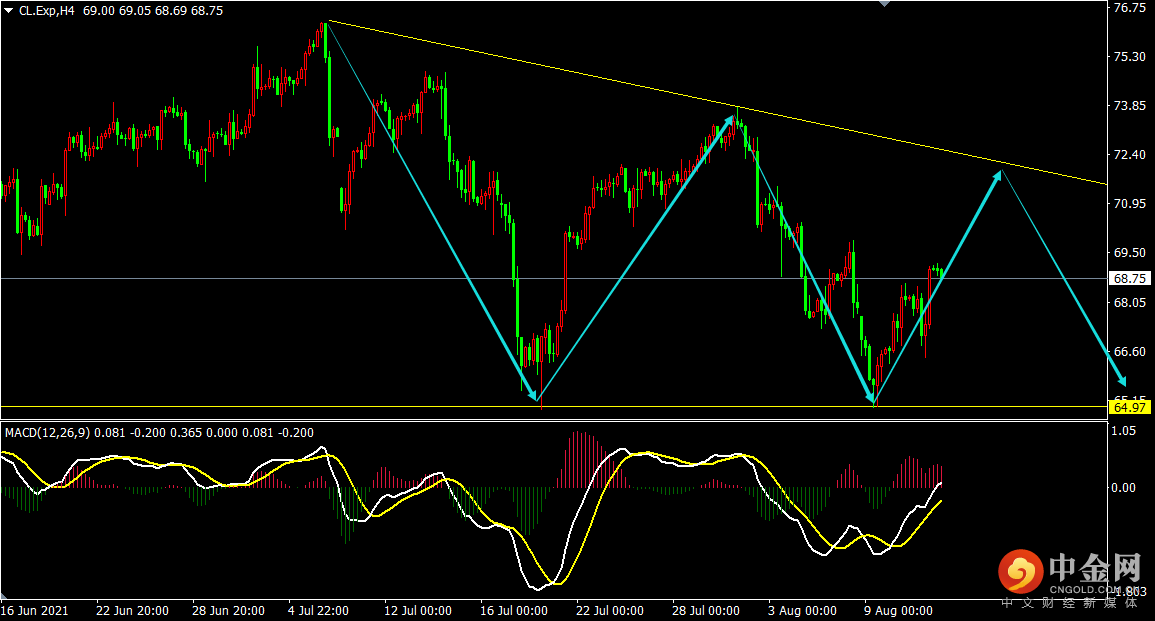Select the 12 Jul 00:00 time label
The image size is (1155, 621).
point(418,611)
